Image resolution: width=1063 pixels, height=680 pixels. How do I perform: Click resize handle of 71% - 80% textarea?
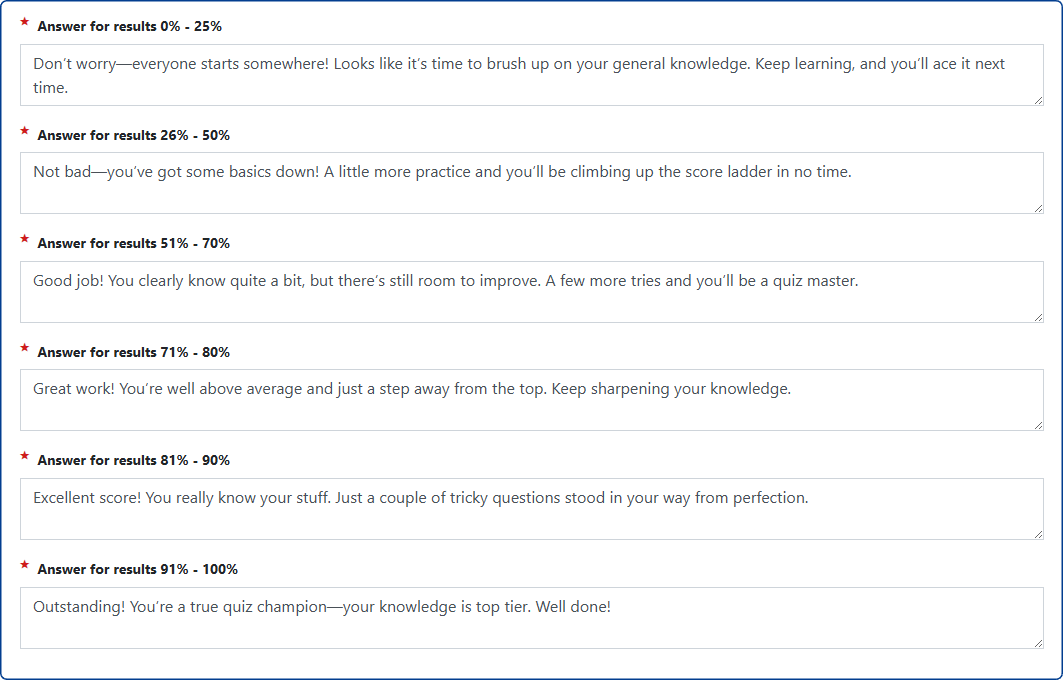tap(1038, 425)
